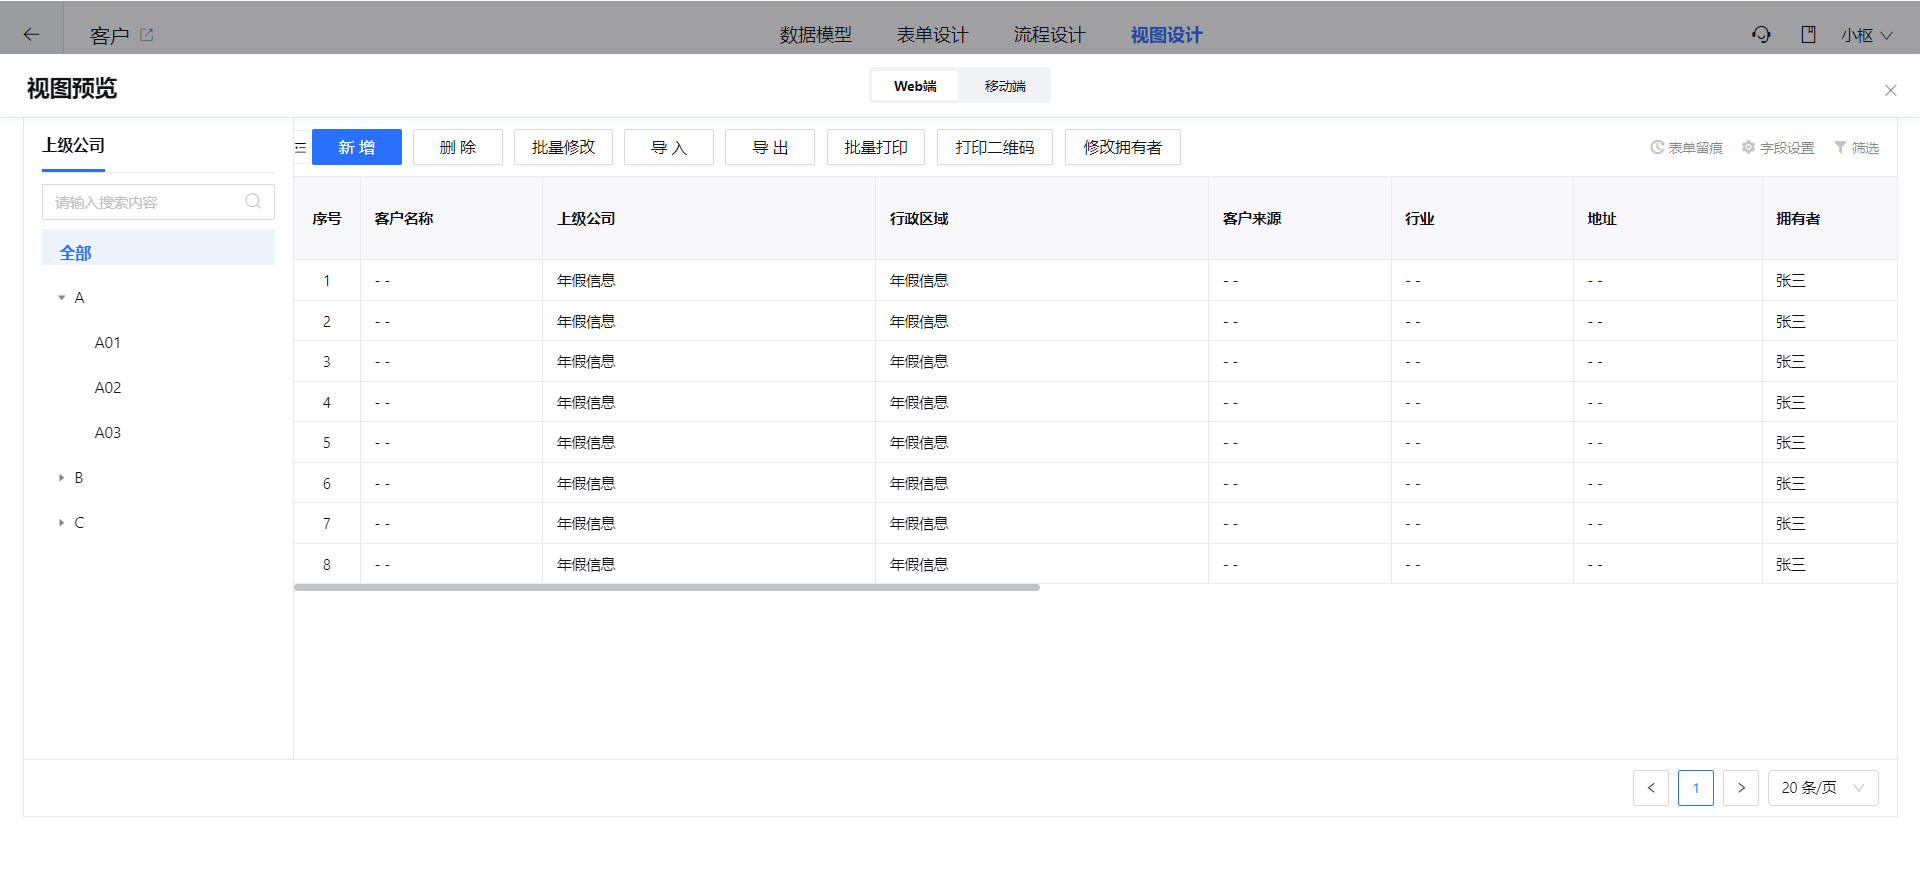Switch to 数据模型 tab

click(816, 35)
